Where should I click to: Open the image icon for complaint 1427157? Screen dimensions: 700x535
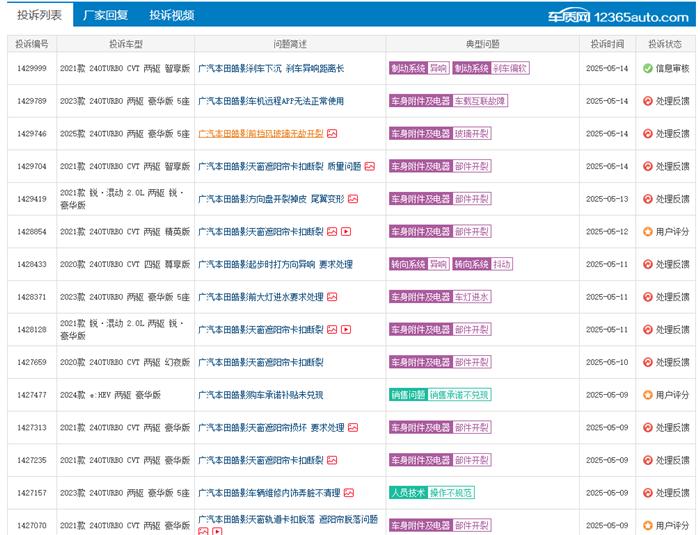click(x=349, y=493)
